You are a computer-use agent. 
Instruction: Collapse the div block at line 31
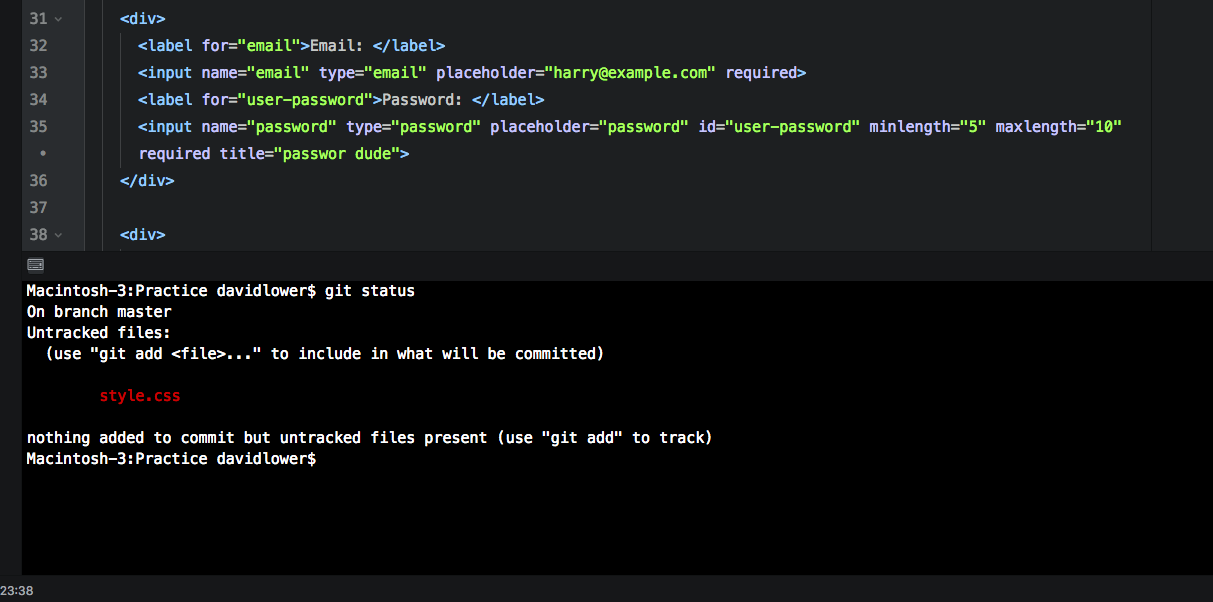pyautogui.click(x=58, y=19)
